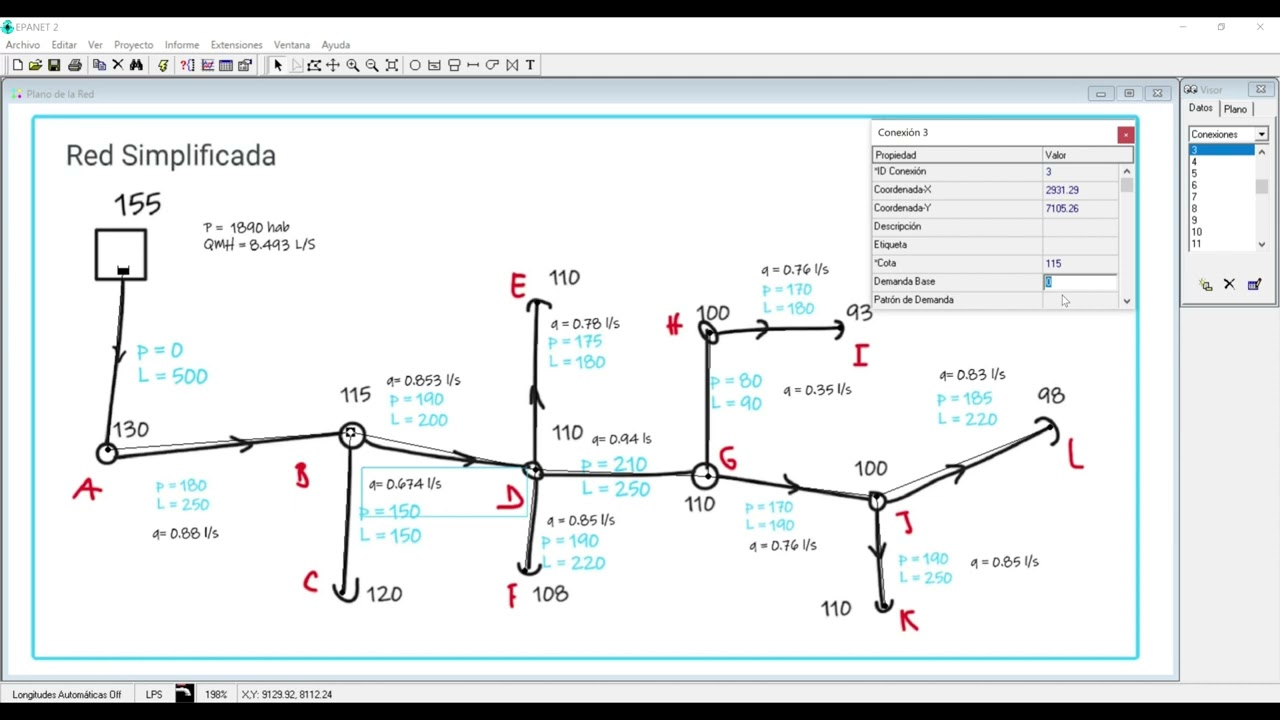Activate the Select Region tool

[x=314, y=65]
